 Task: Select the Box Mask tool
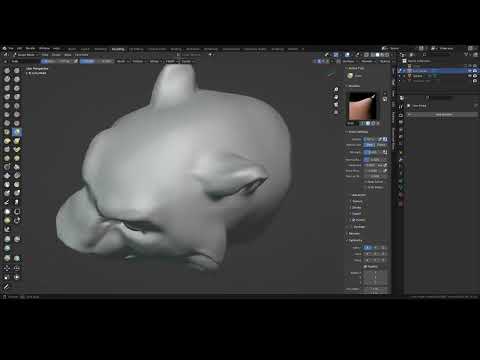coord(7,211)
